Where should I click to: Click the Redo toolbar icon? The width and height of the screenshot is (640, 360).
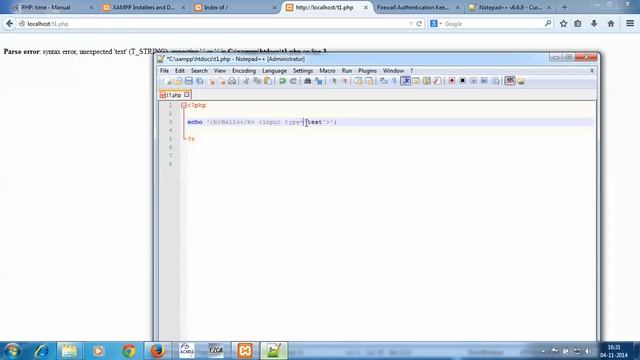[x=293, y=81]
